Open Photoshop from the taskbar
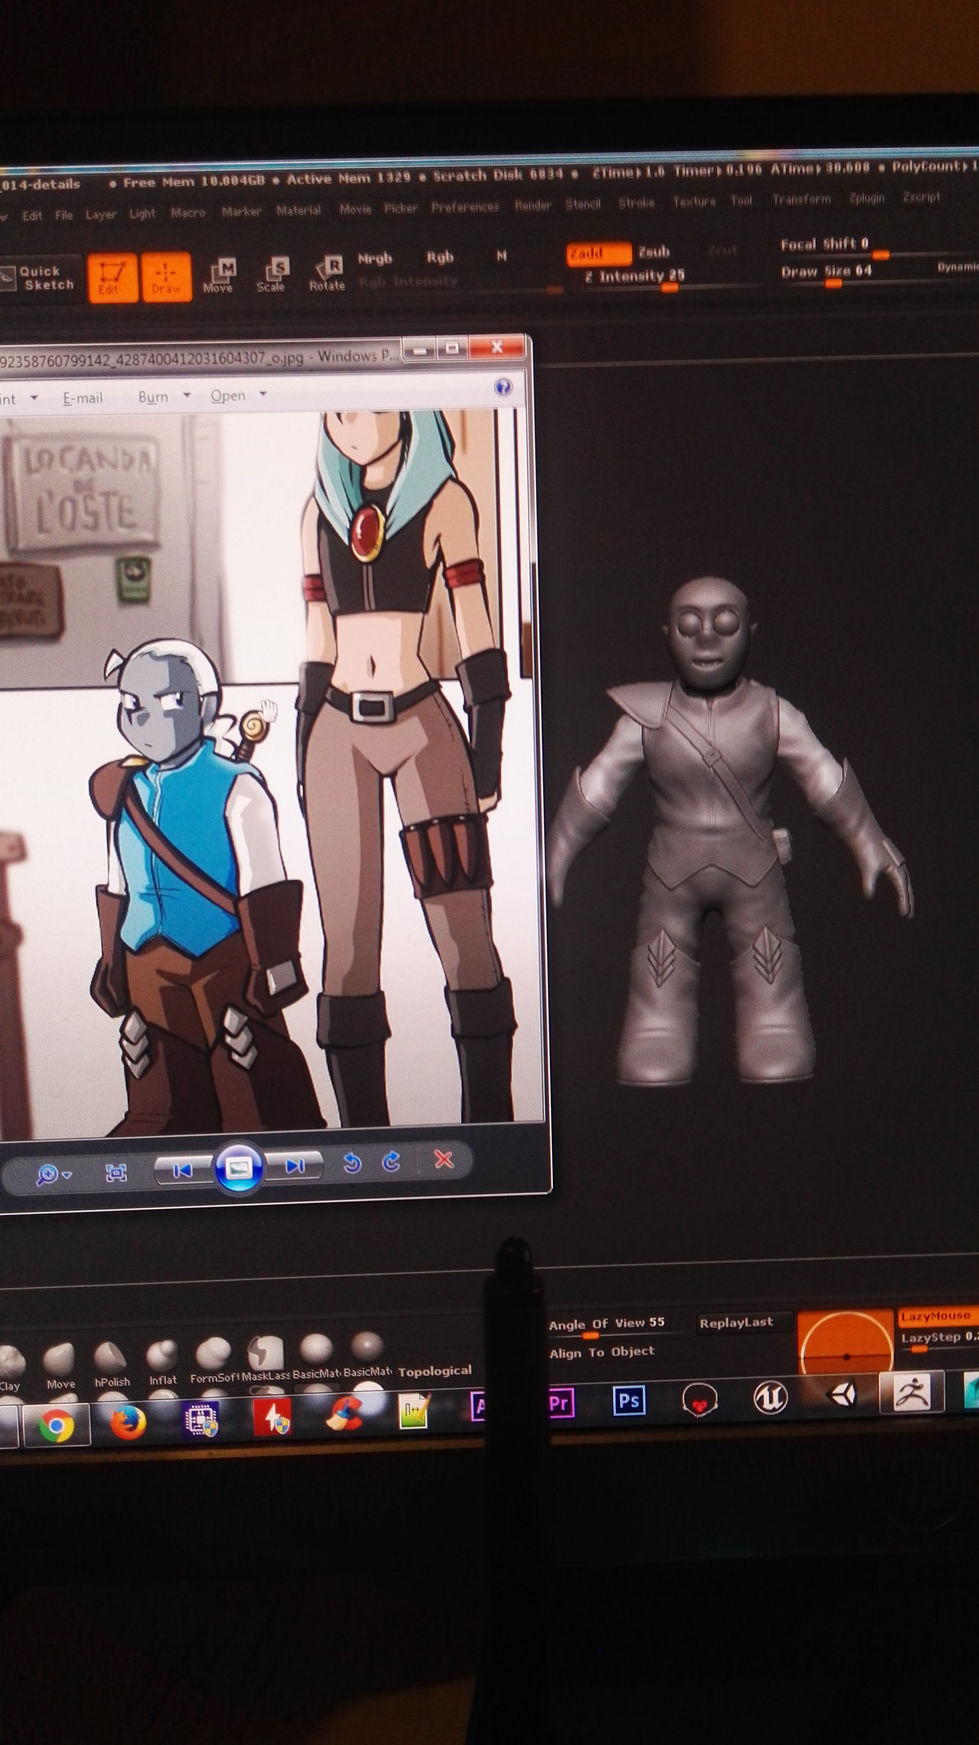This screenshot has height=1745, width=979. coord(628,1400)
